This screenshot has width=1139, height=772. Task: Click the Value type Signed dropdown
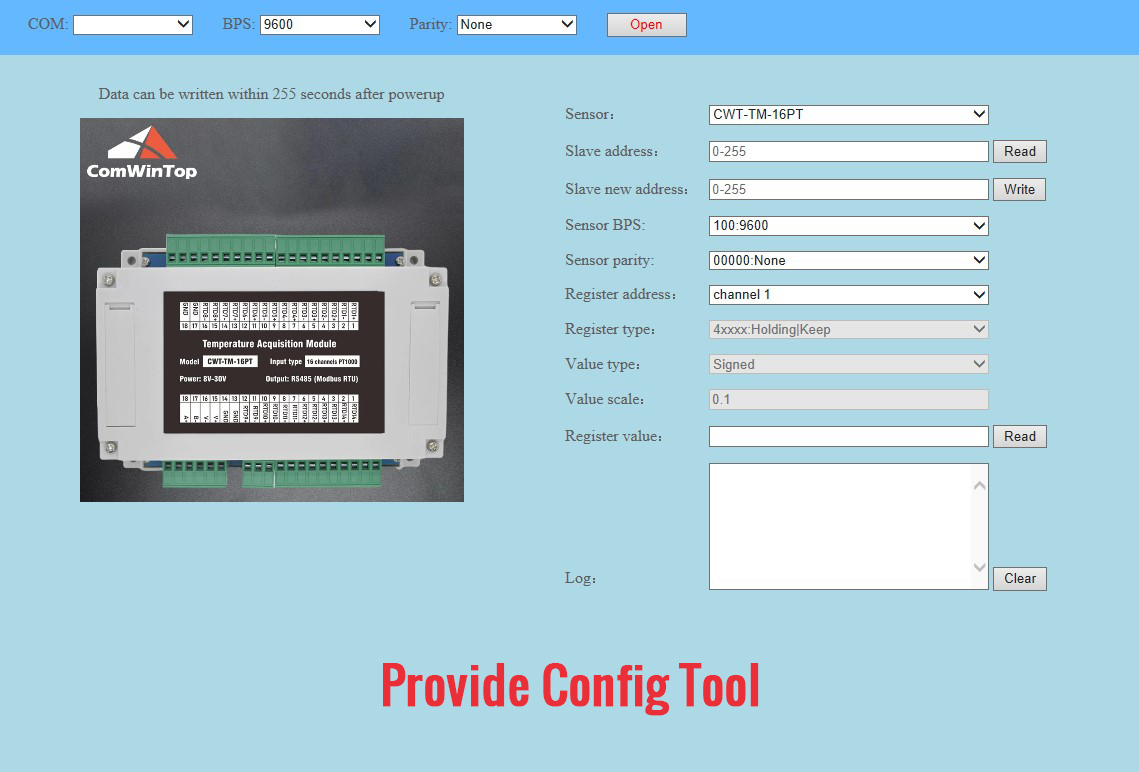click(x=848, y=364)
